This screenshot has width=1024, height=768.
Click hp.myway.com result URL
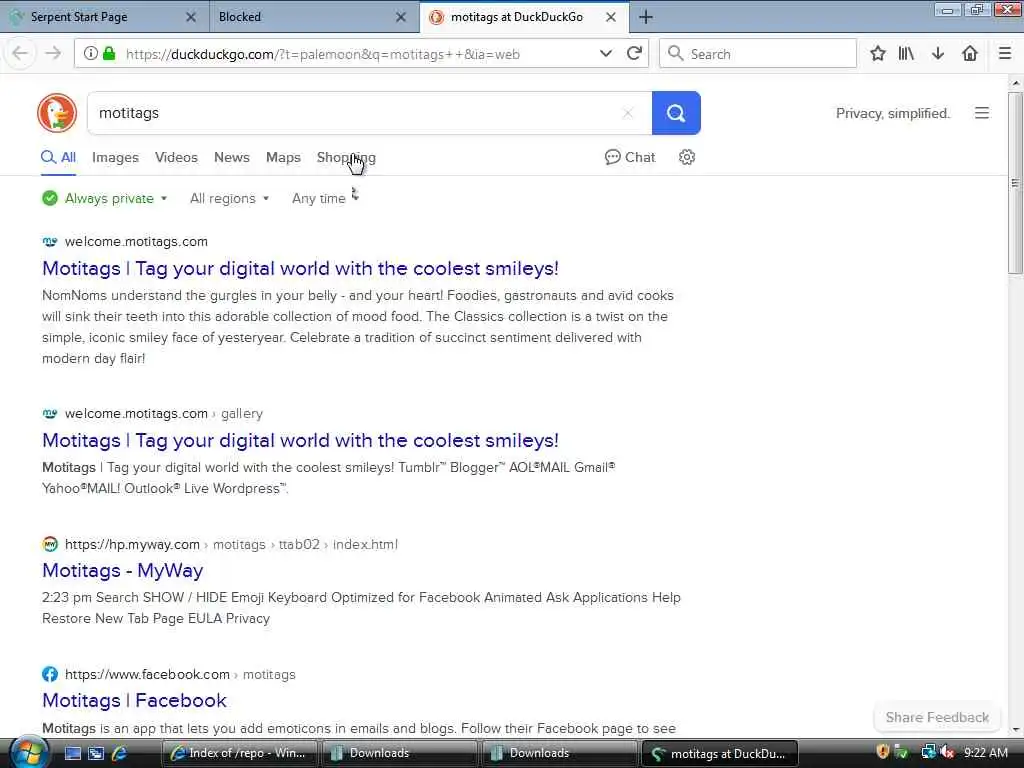231,544
